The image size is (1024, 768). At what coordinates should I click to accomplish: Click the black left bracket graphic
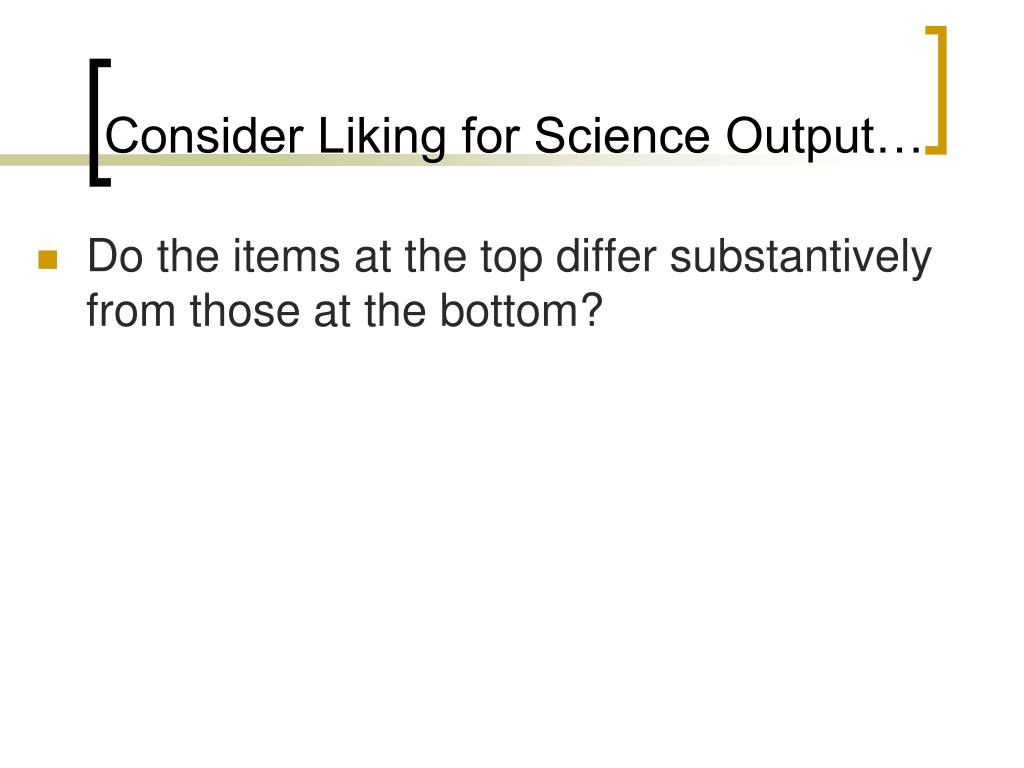pos(99,123)
